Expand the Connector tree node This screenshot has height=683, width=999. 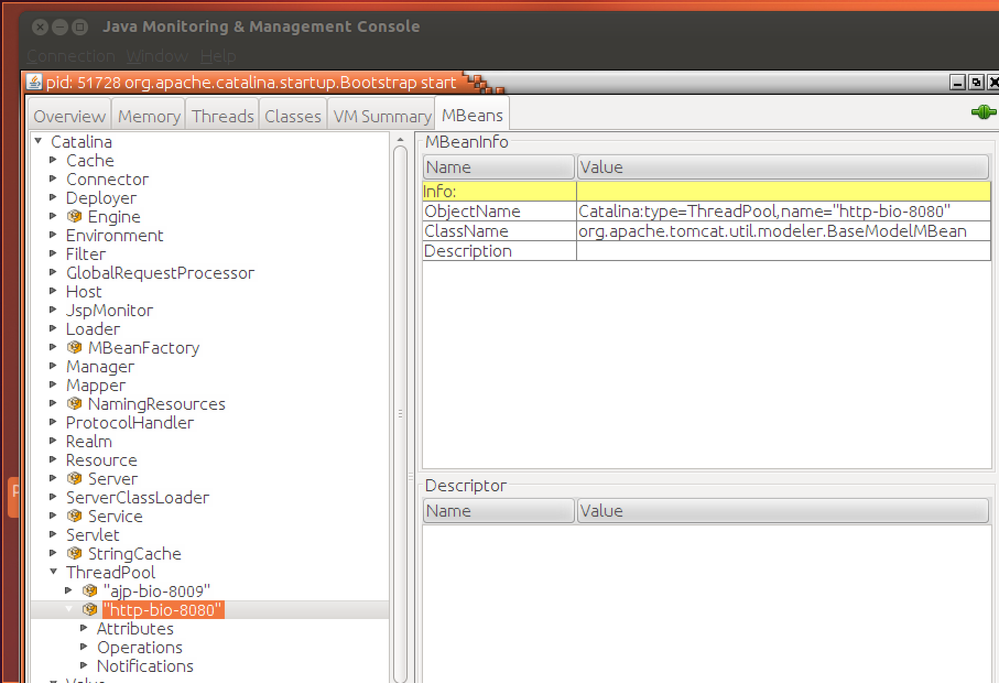(x=53, y=179)
